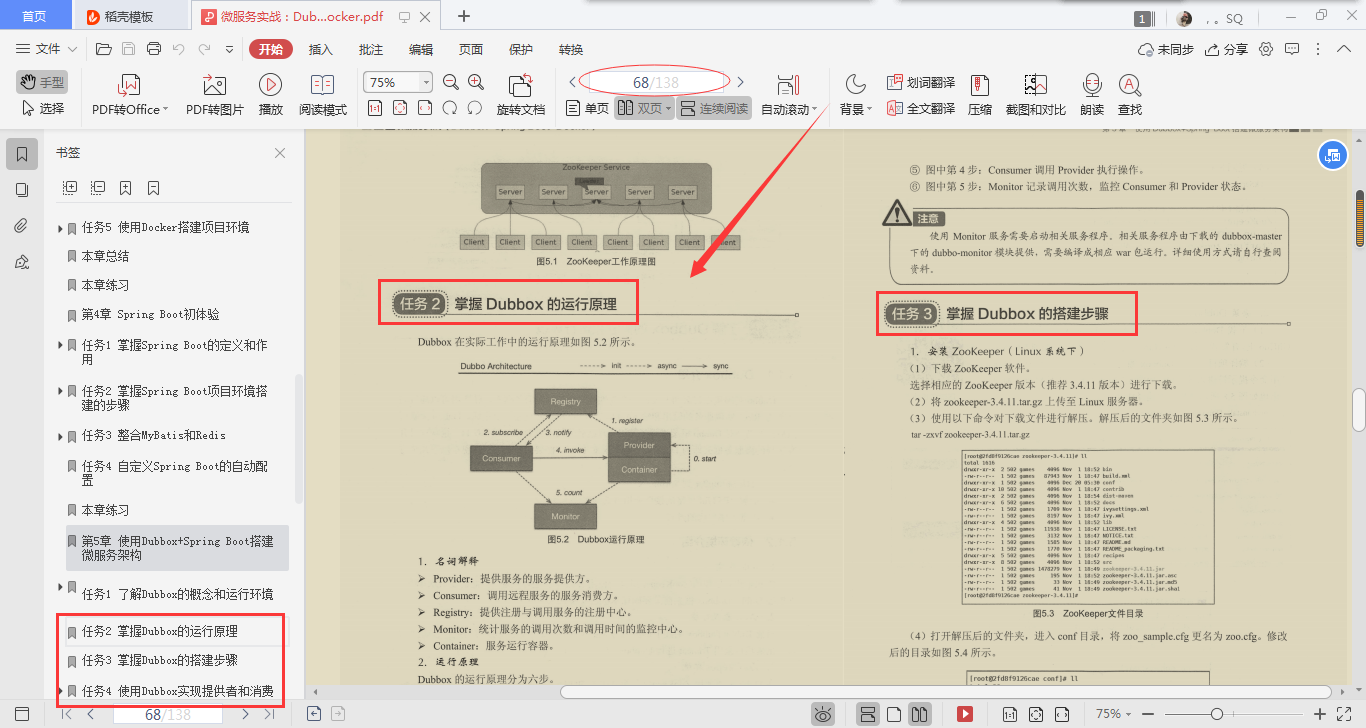Open 背景 background dropdown
Viewport: 1366px width, 728px height.
(856, 109)
